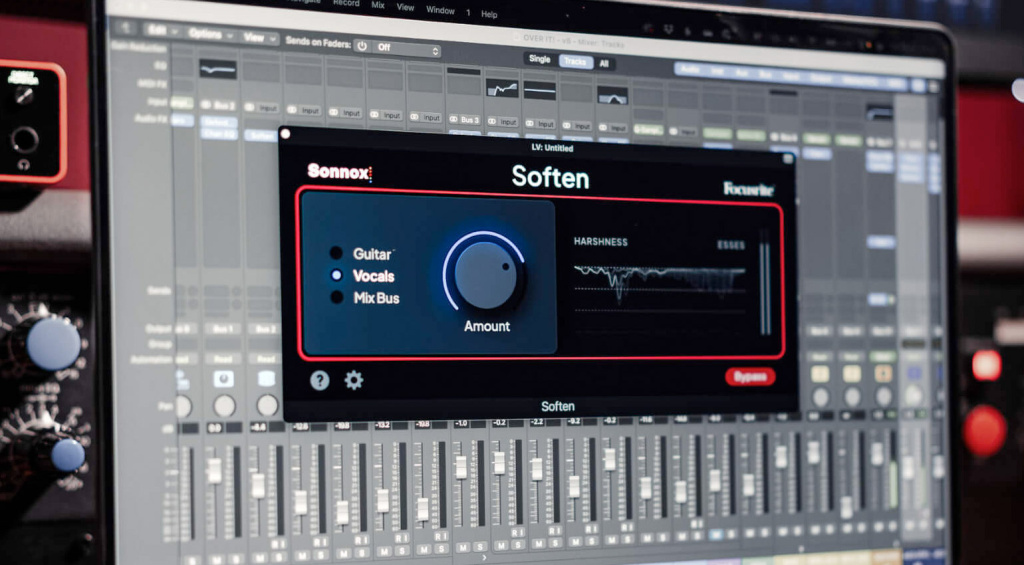Click the Focusrite logo in the plugin

[748, 189]
